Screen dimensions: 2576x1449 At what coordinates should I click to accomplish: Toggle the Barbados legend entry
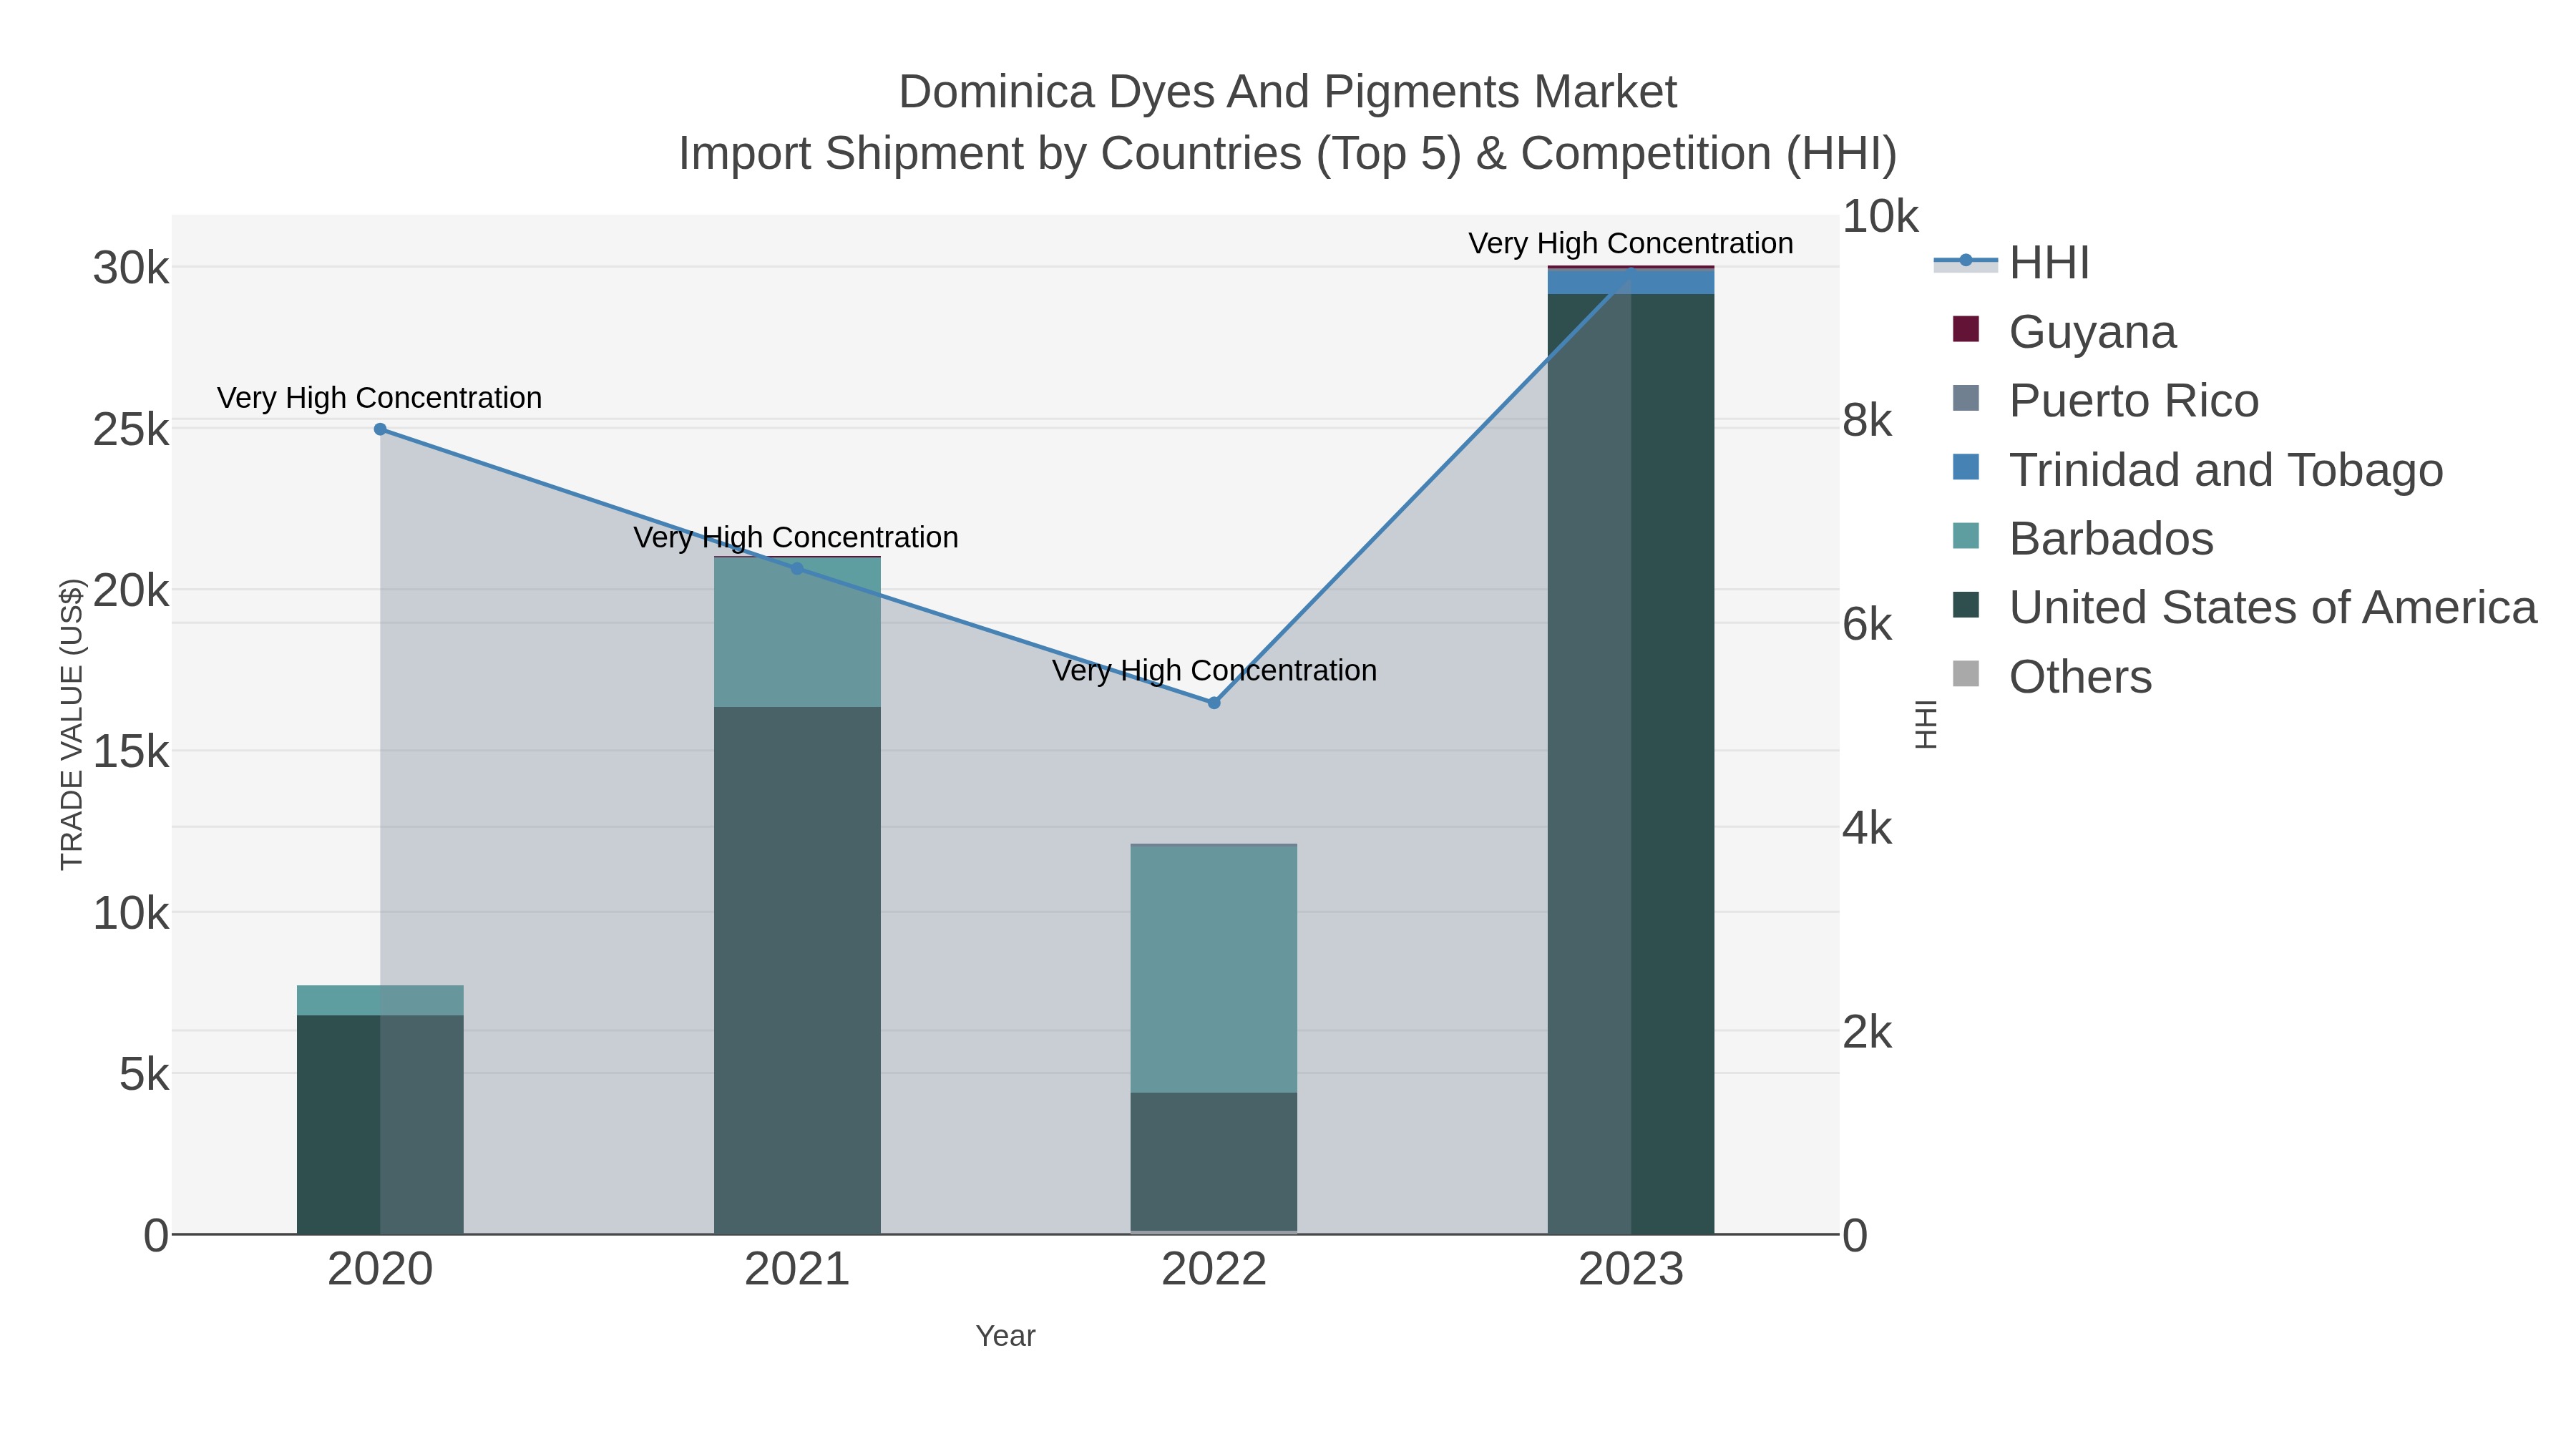pyautogui.click(x=2083, y=539)
